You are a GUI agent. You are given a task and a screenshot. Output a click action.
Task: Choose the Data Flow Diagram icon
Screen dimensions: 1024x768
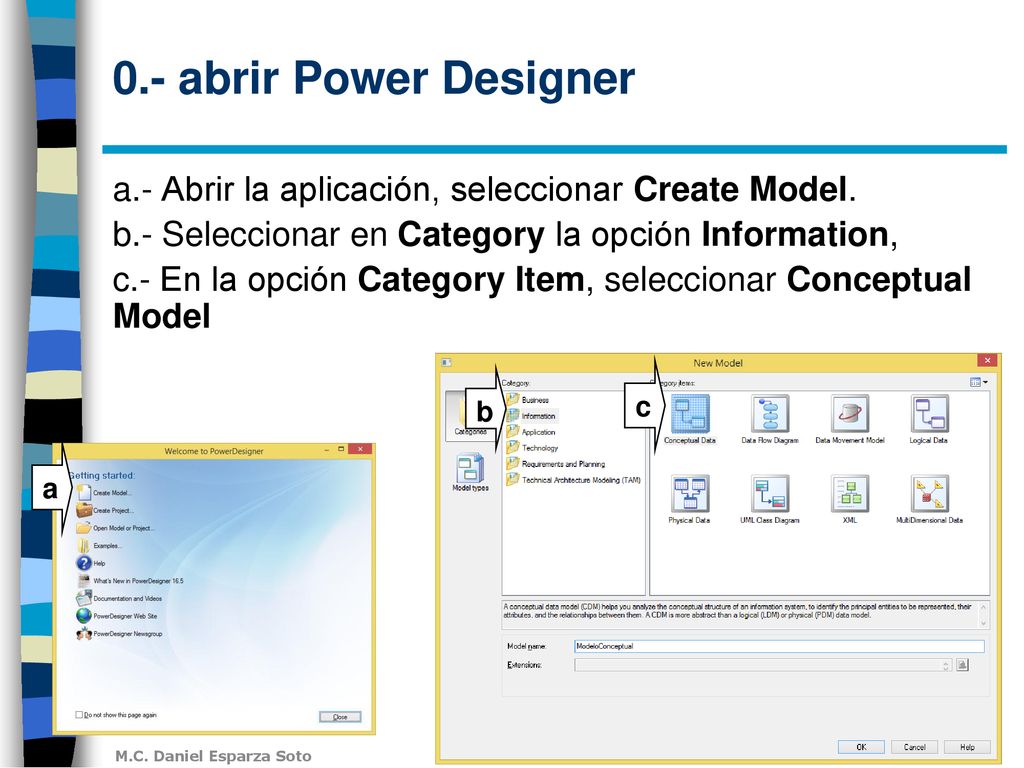pos(770,413)
